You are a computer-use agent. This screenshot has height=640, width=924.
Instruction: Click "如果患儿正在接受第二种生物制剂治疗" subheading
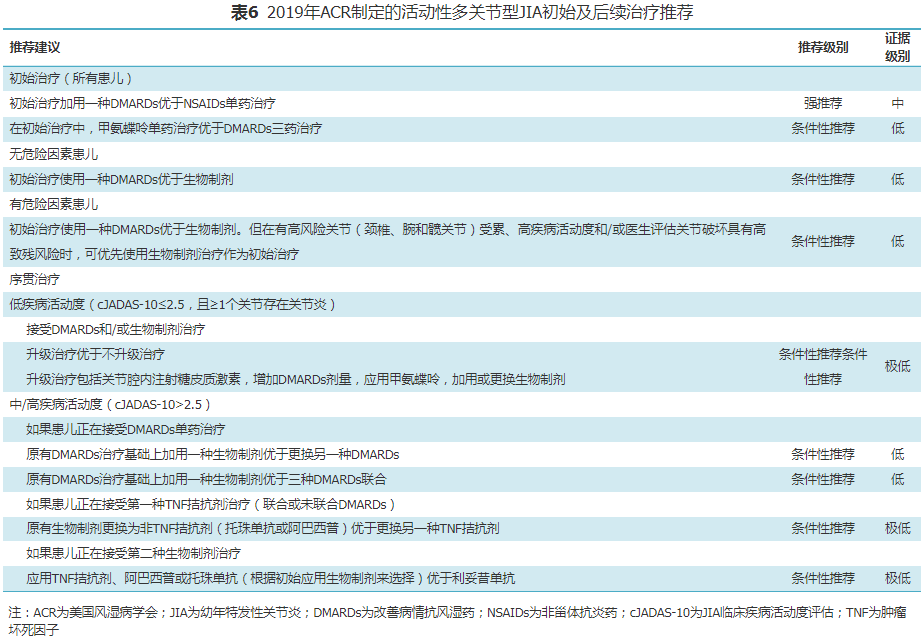point(133,553)
